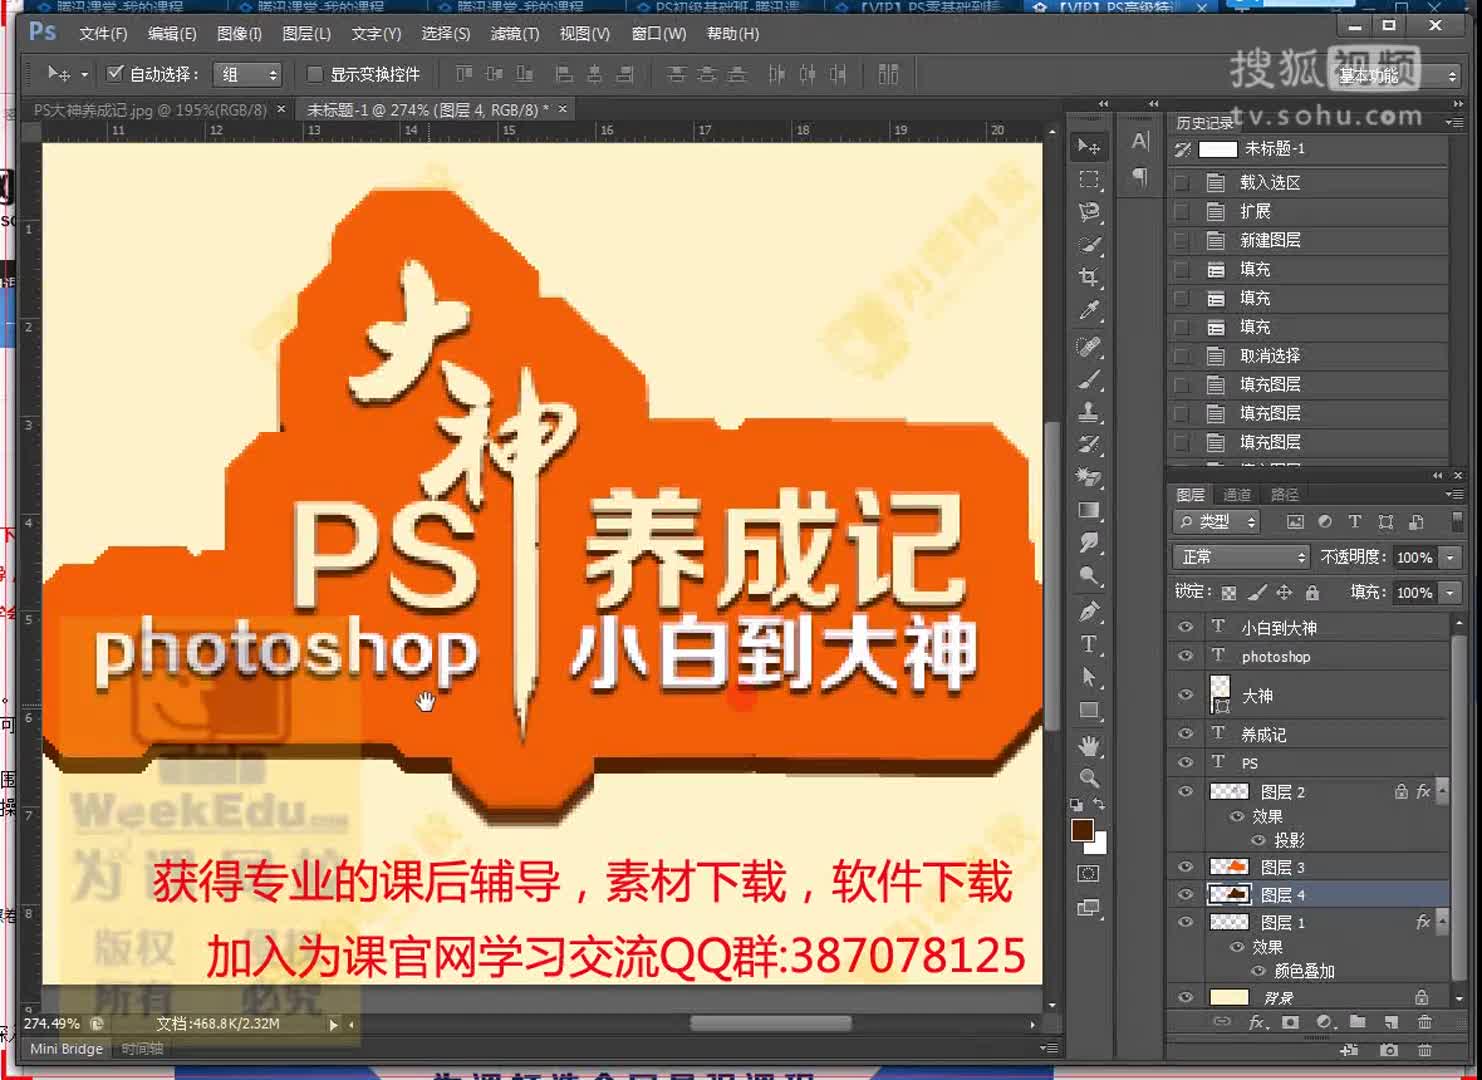The width and height of the screenshot is (1482, 1080).
Task: Switch to the 通道 tab
Action: [x=1237, y=494]
